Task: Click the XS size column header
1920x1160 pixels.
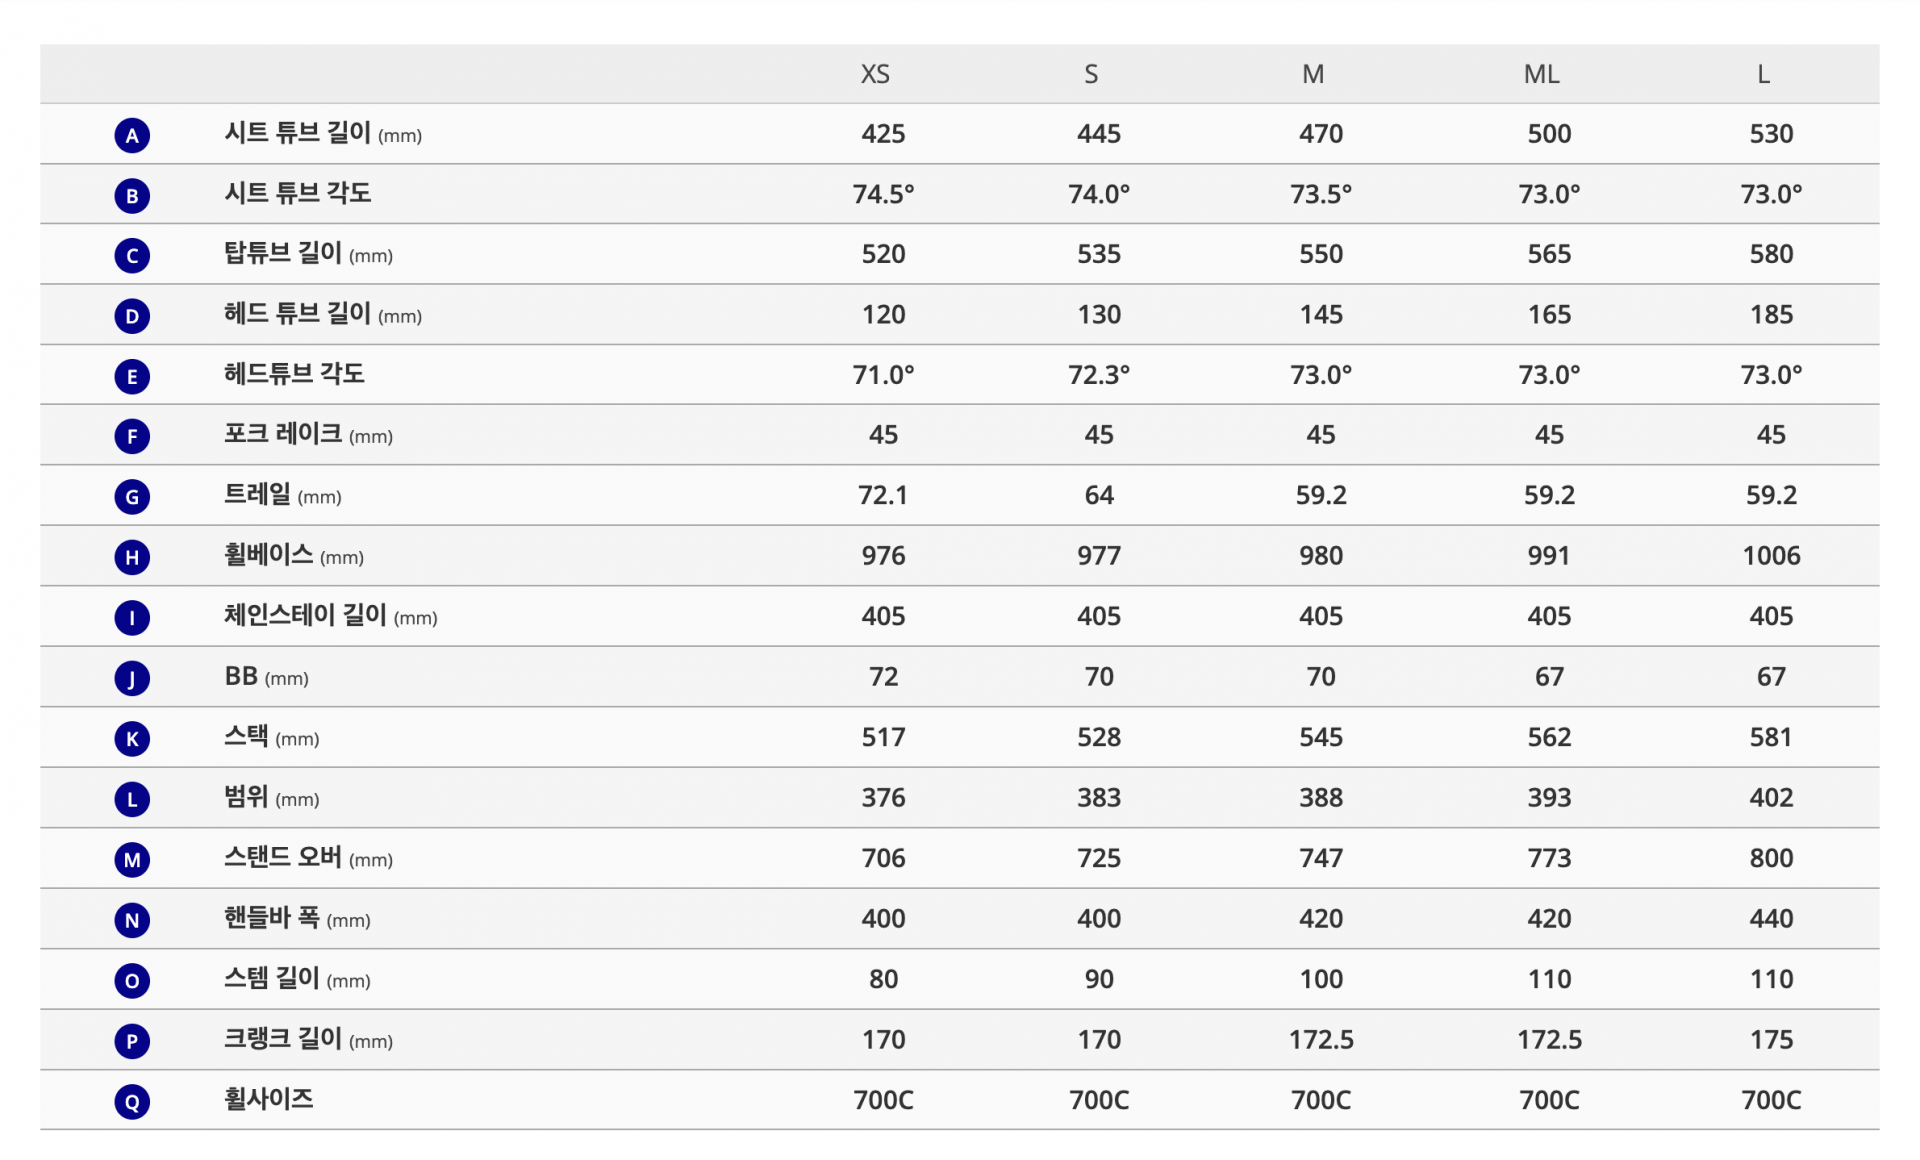Action: [x=875, y=74]
